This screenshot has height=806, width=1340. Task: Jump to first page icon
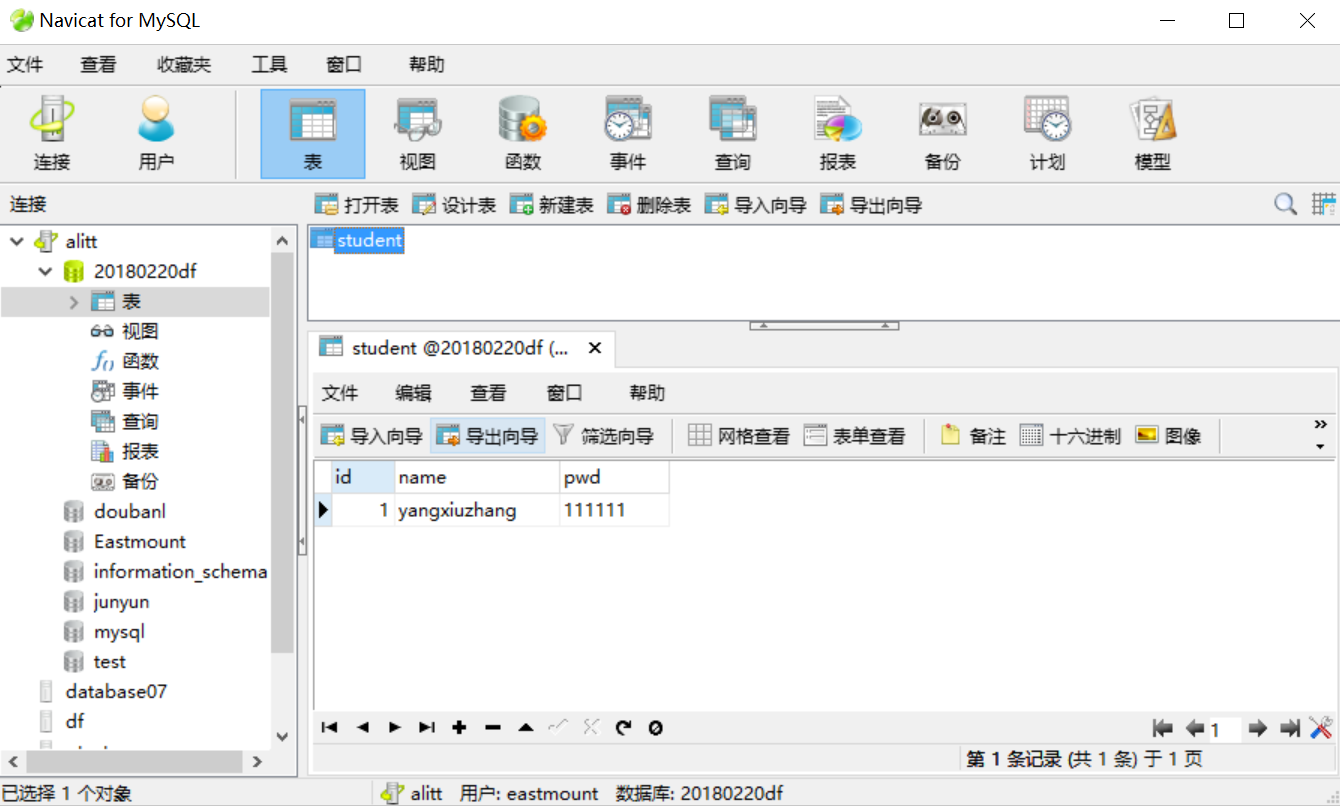[x=1162, y=728]
